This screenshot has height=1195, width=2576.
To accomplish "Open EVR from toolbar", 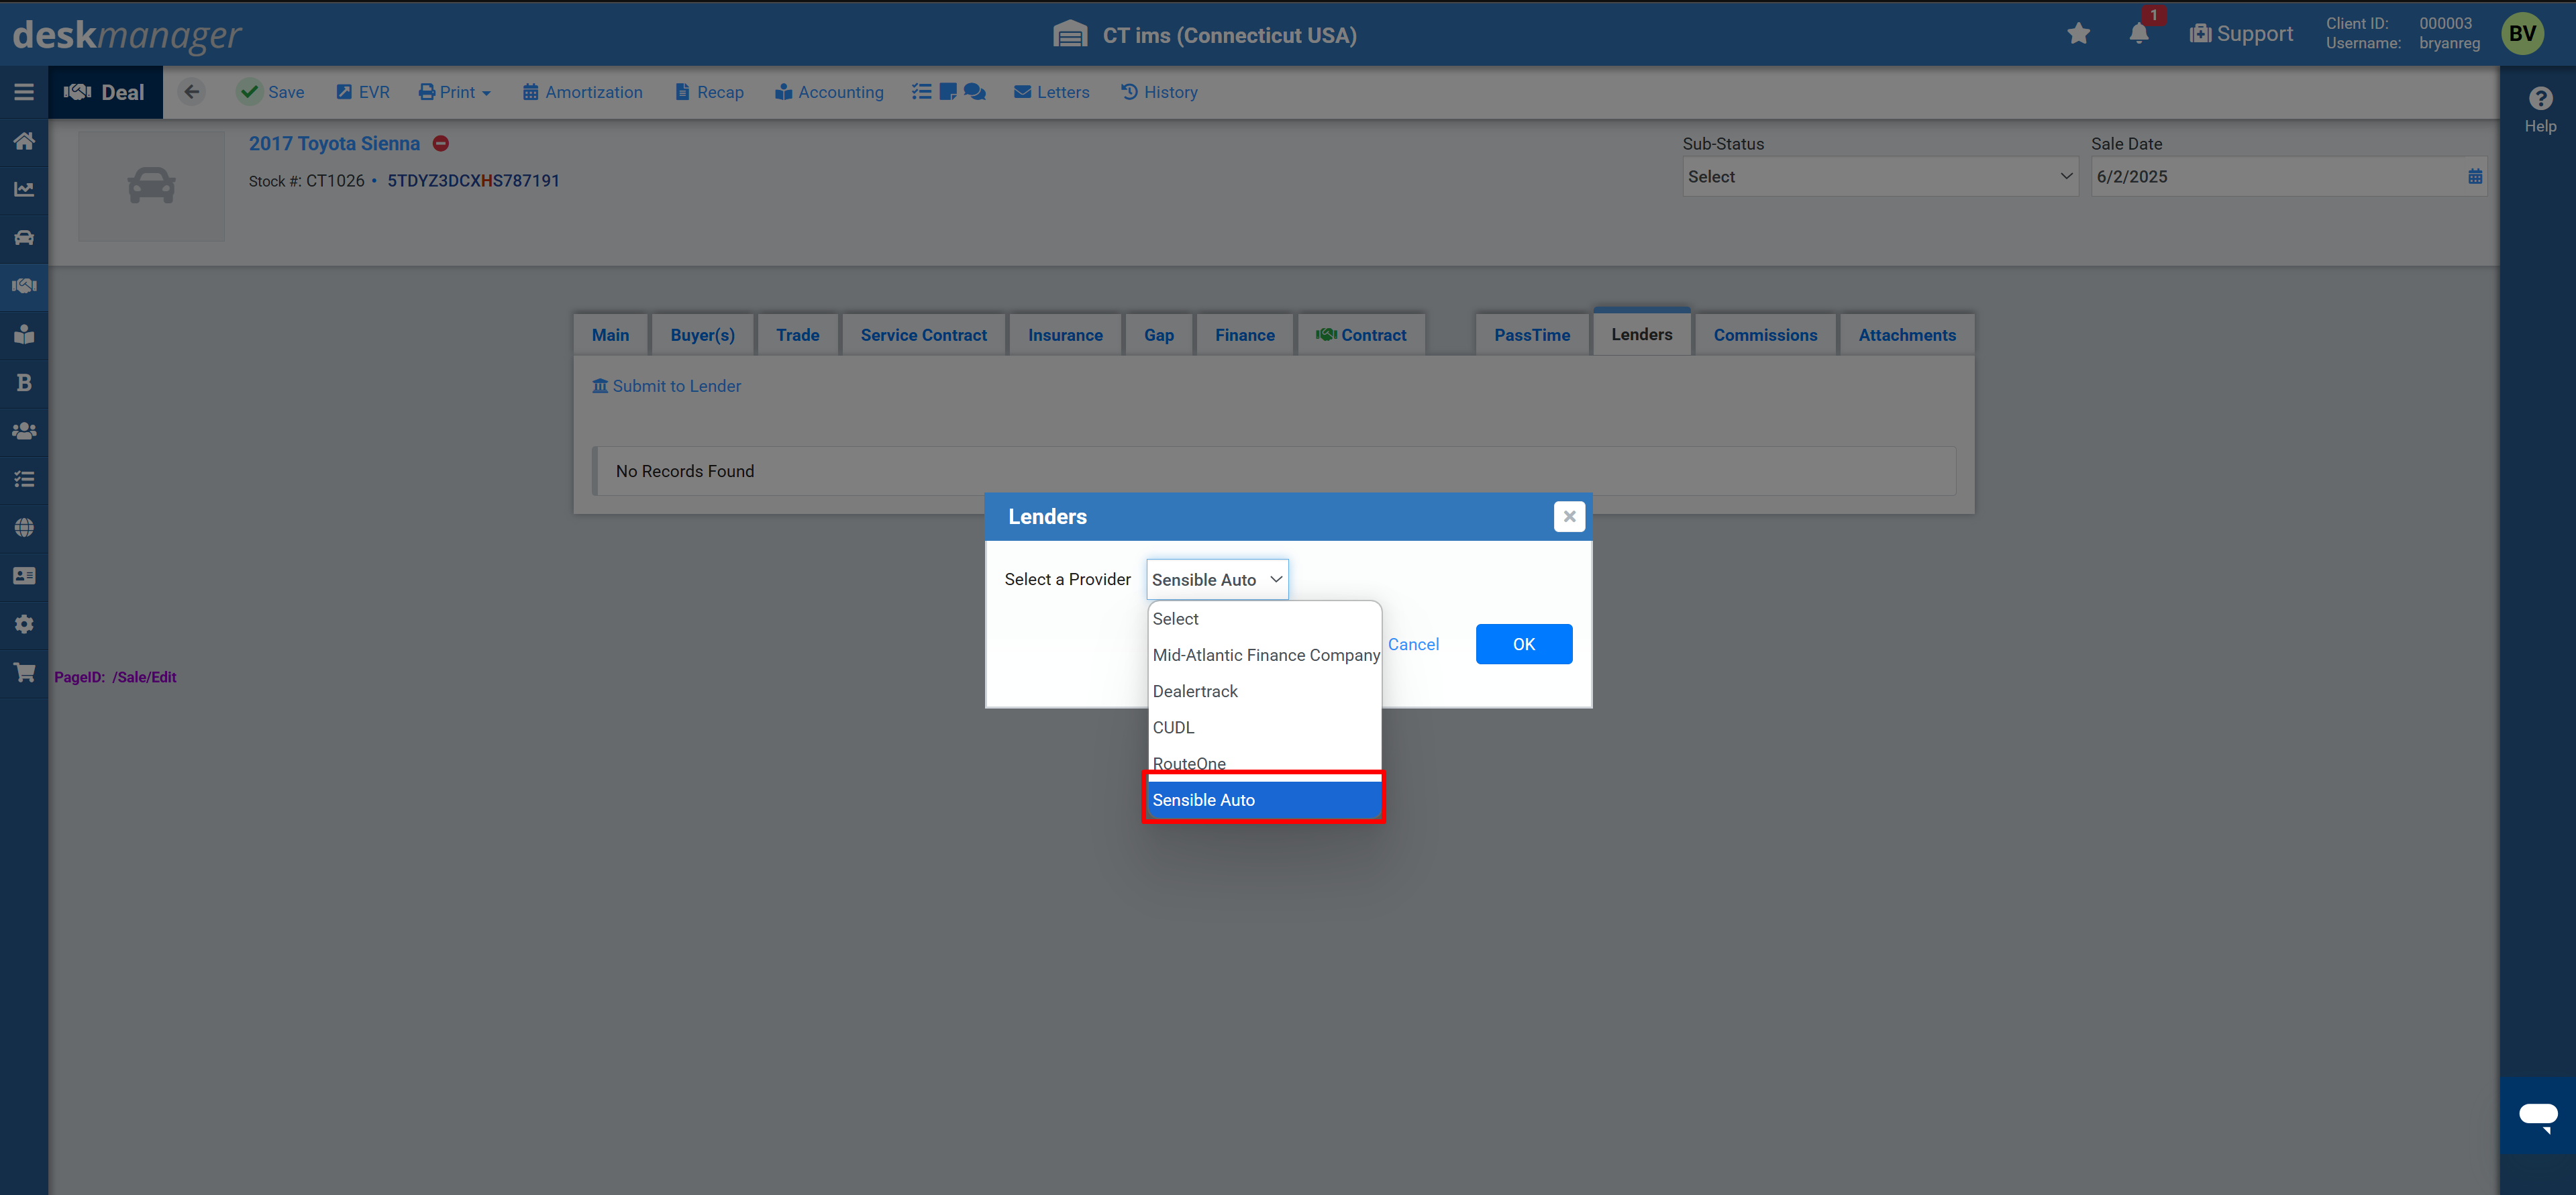I will click(x=363, y=92).
